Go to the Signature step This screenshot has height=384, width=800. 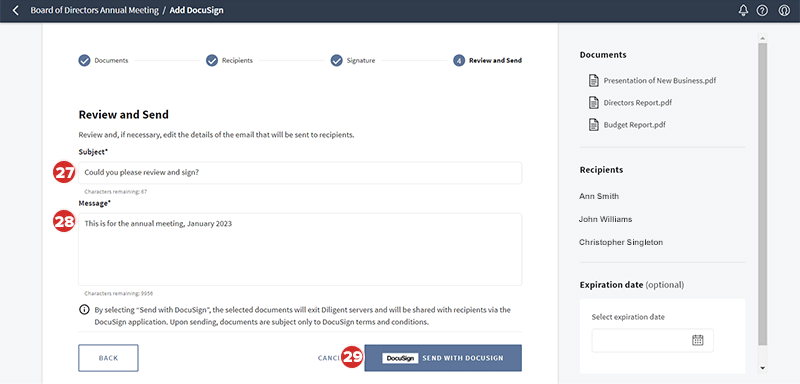click(353, 61)
